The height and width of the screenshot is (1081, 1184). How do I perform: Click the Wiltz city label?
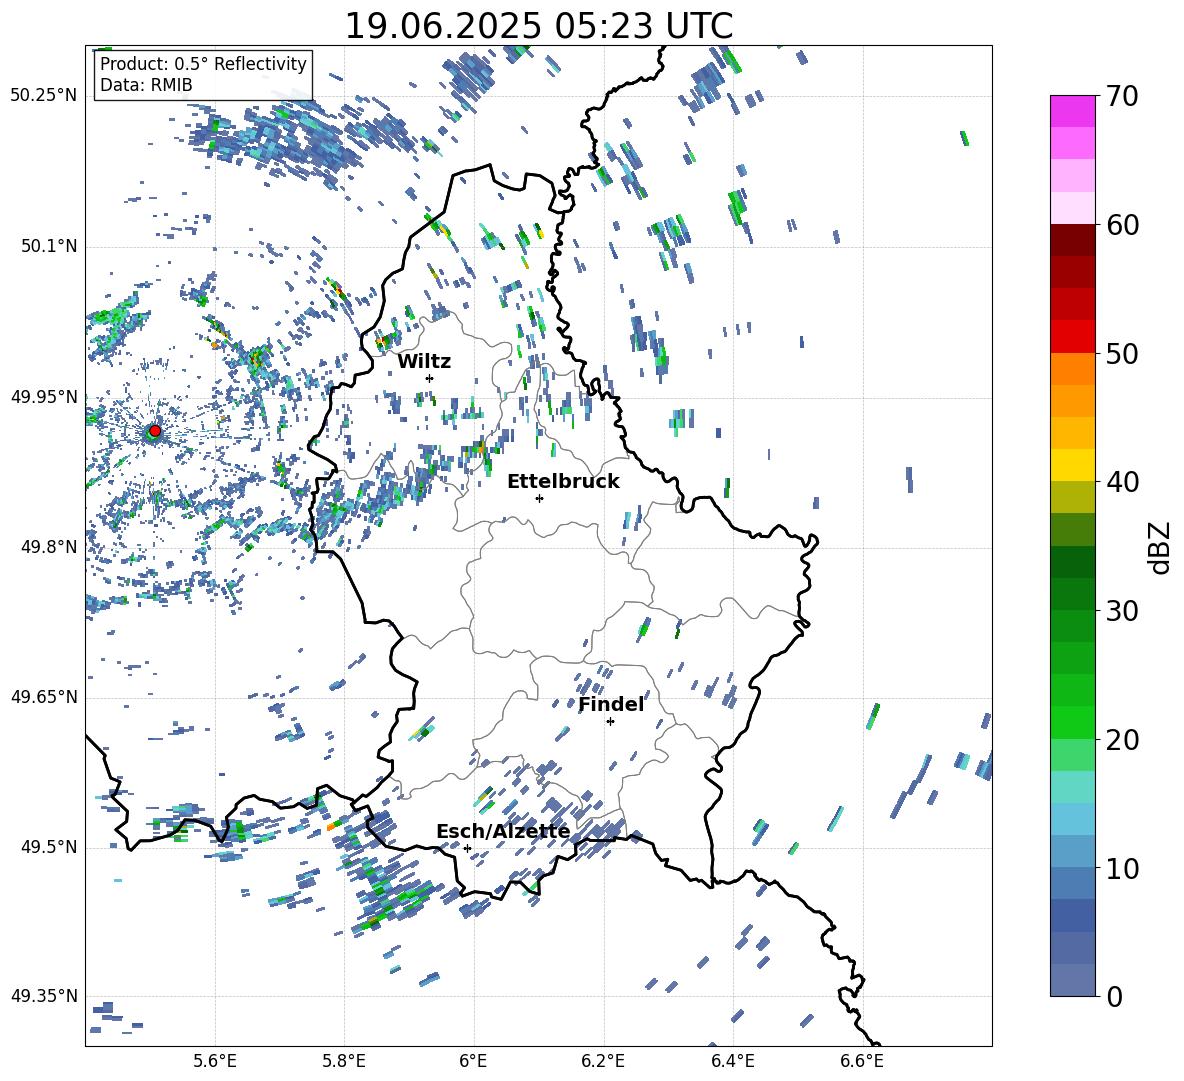(424, 361)
